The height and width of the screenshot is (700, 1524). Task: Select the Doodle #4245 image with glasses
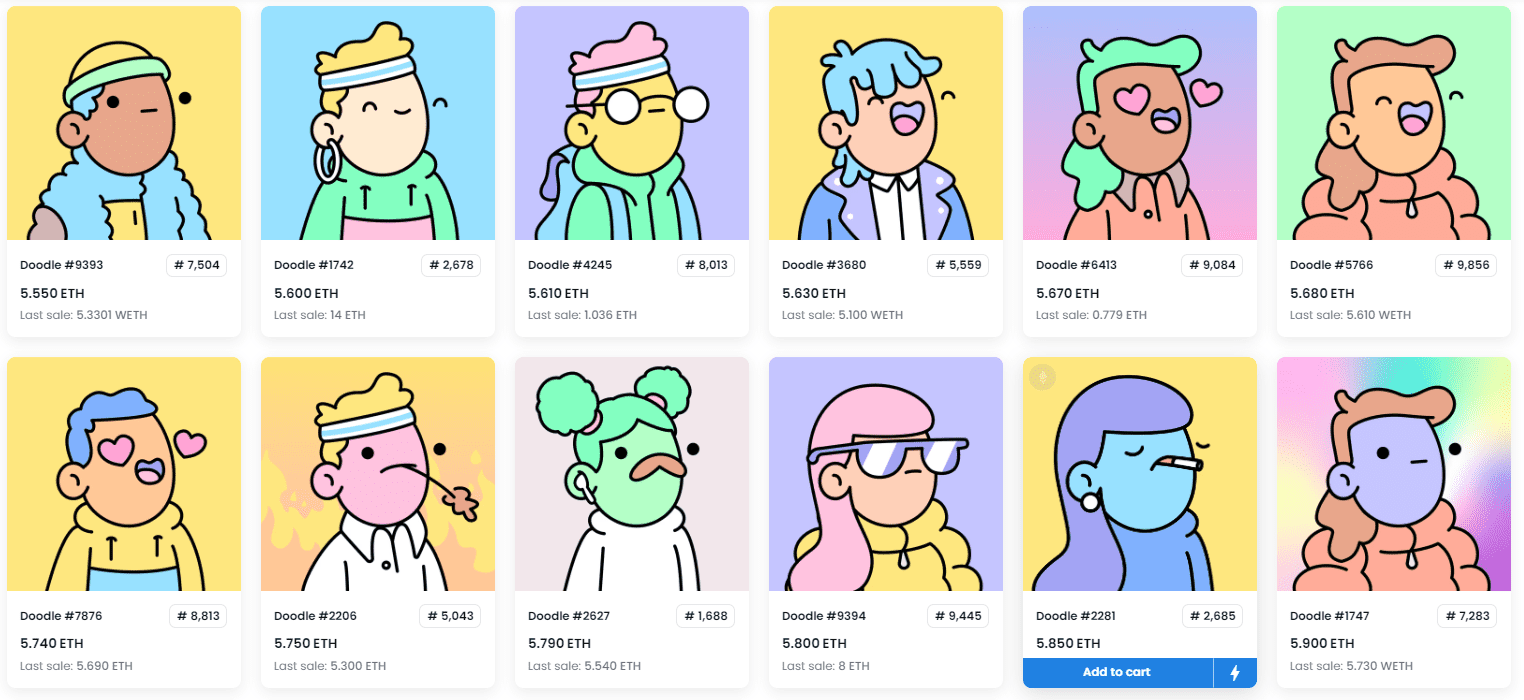click(632, 123)
